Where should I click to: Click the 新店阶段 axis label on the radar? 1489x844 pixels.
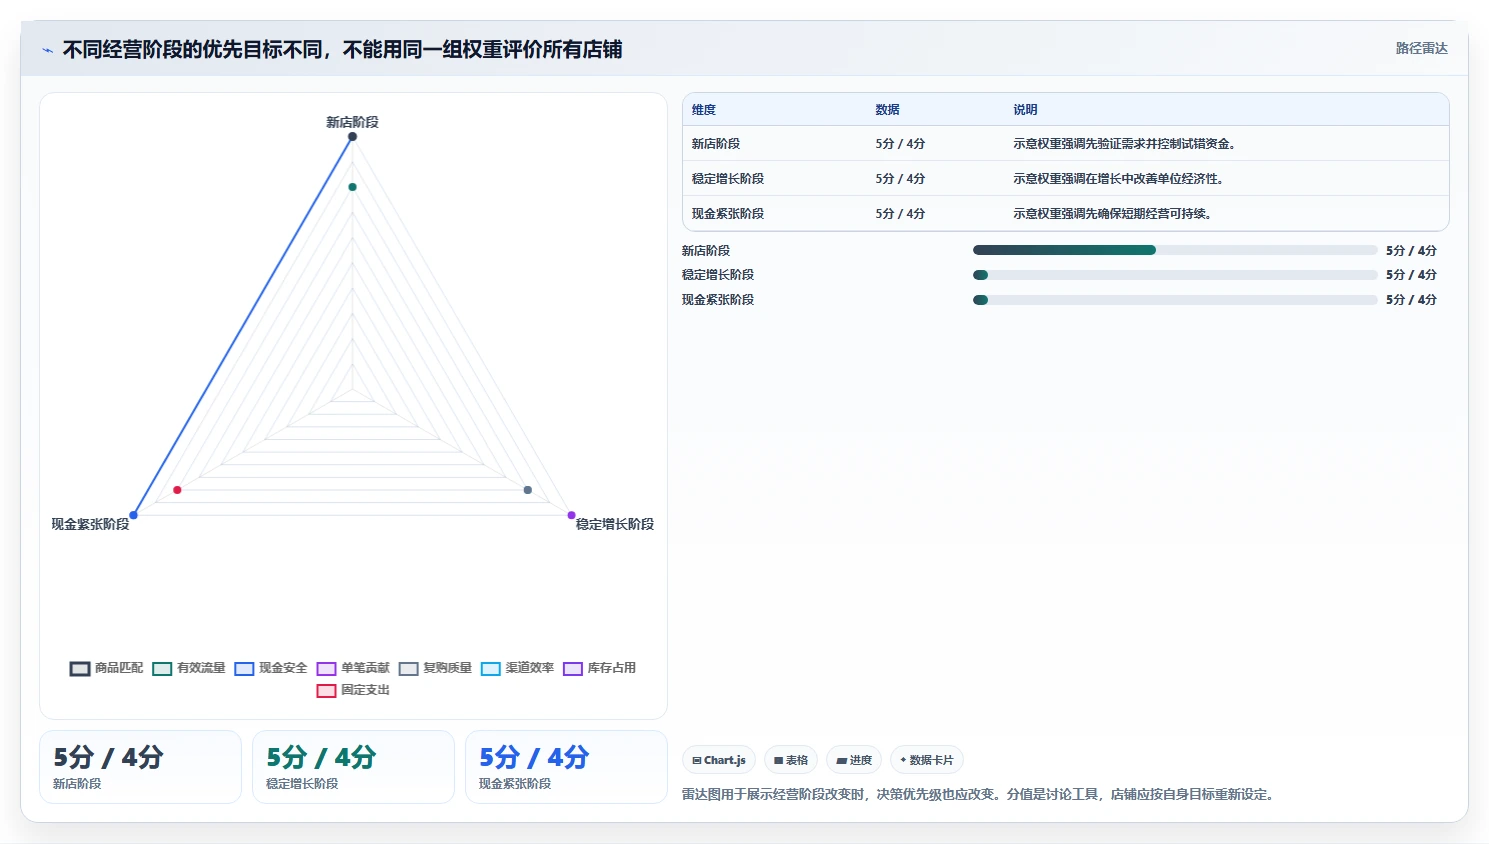click(352, 122)
